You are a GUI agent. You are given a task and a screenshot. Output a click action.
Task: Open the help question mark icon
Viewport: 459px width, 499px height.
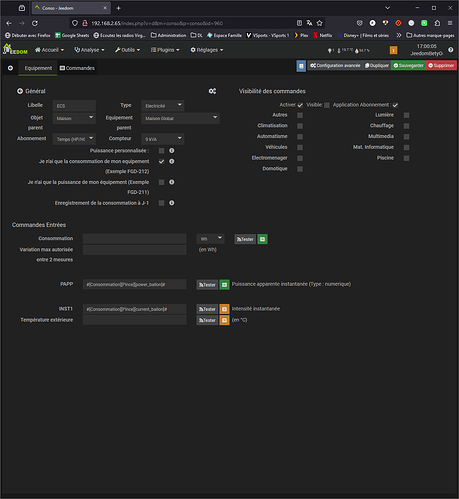(x=451, y=50)
